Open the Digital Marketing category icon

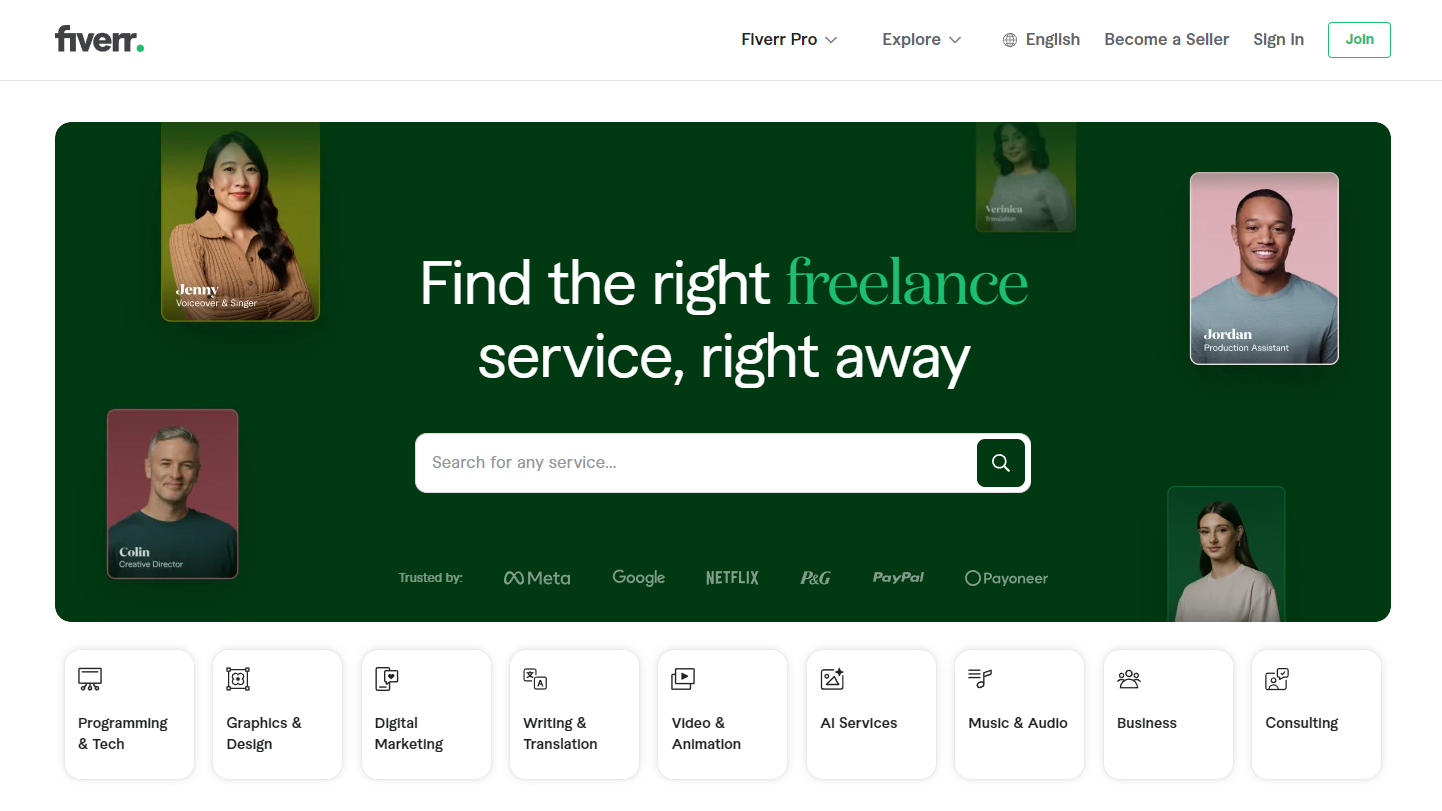(387, 680)
